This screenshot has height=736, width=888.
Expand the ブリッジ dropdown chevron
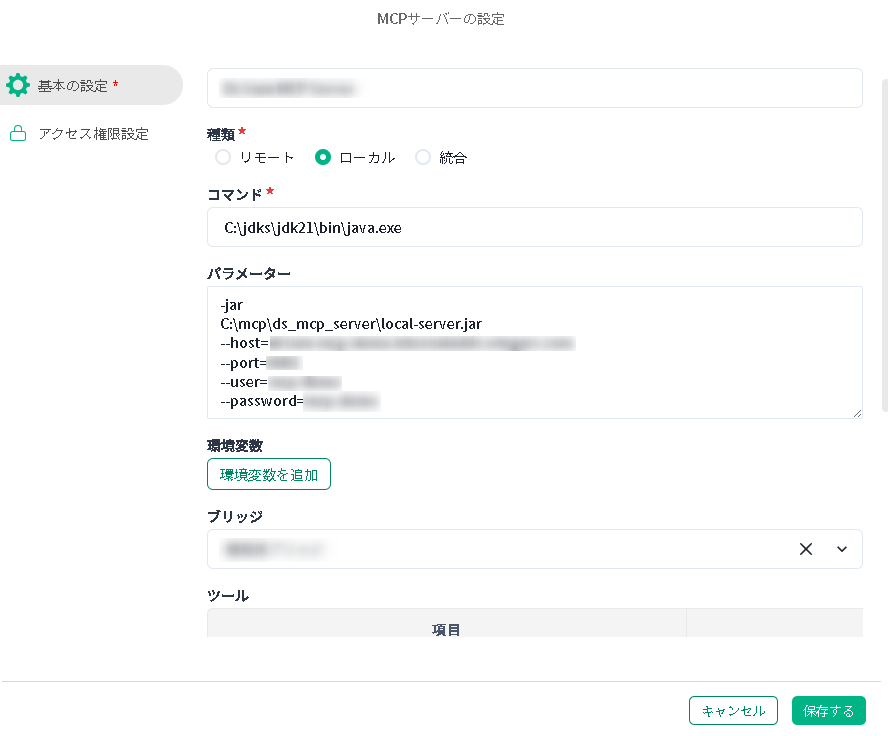click(841, 549)
